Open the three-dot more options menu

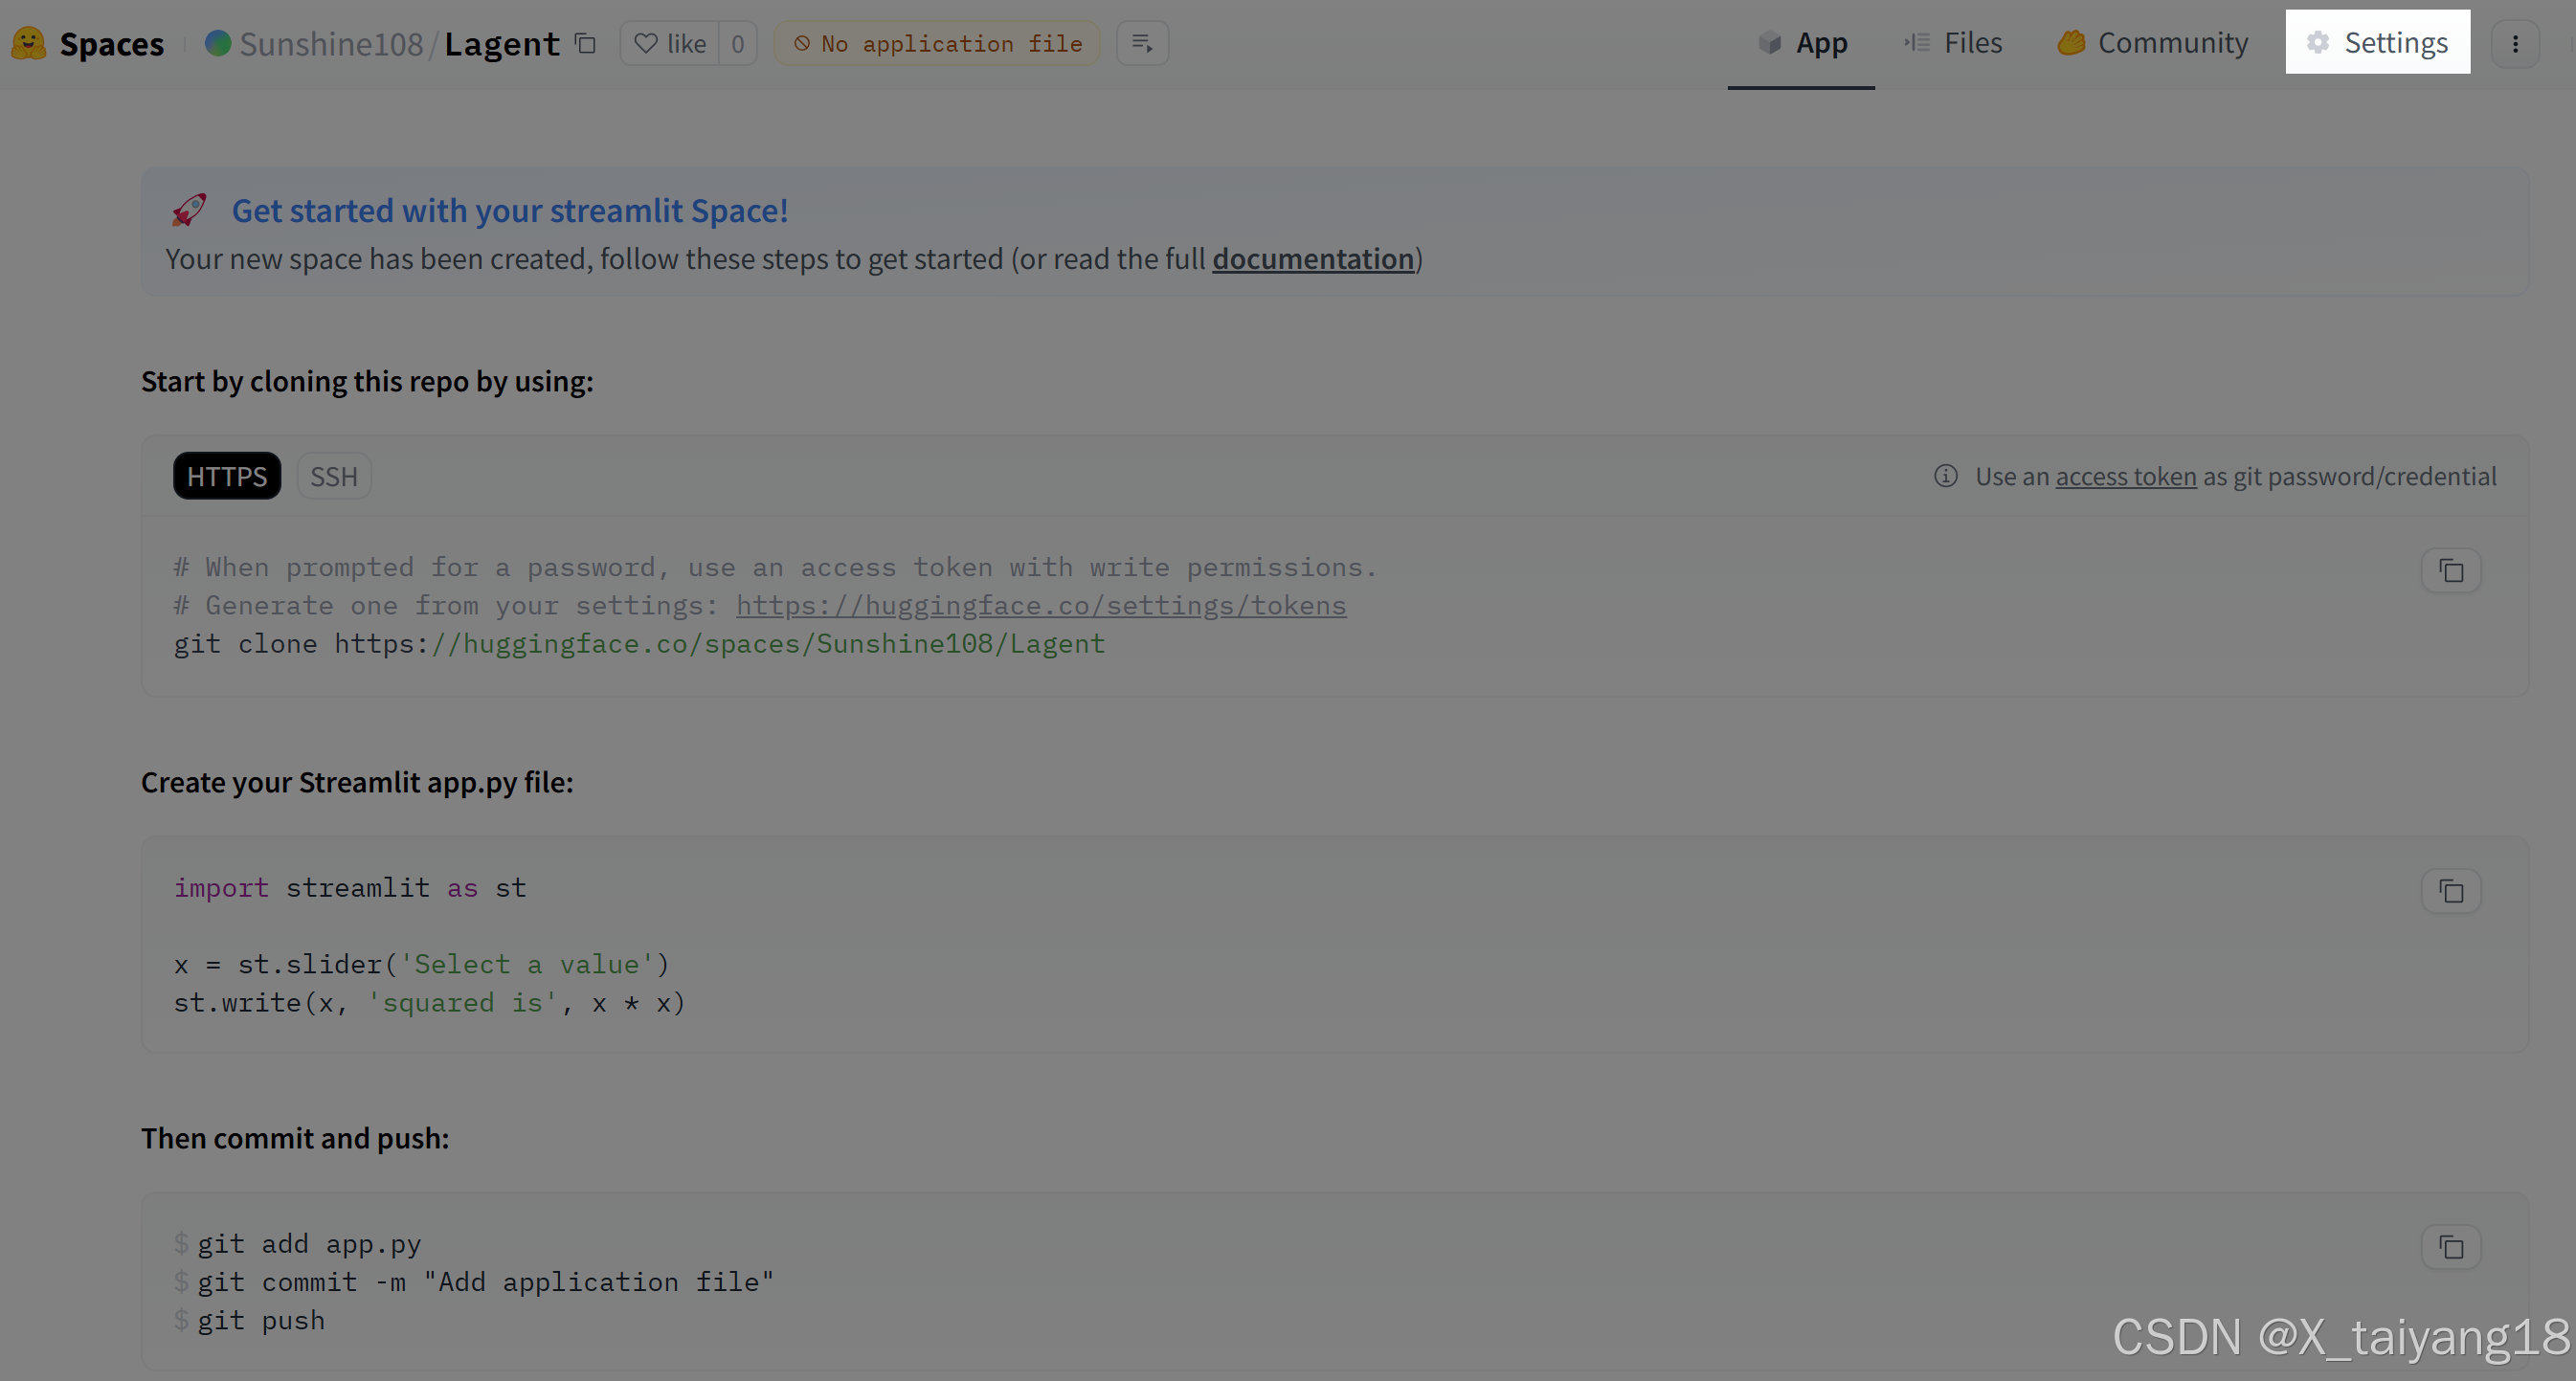tap(2514, 43)
